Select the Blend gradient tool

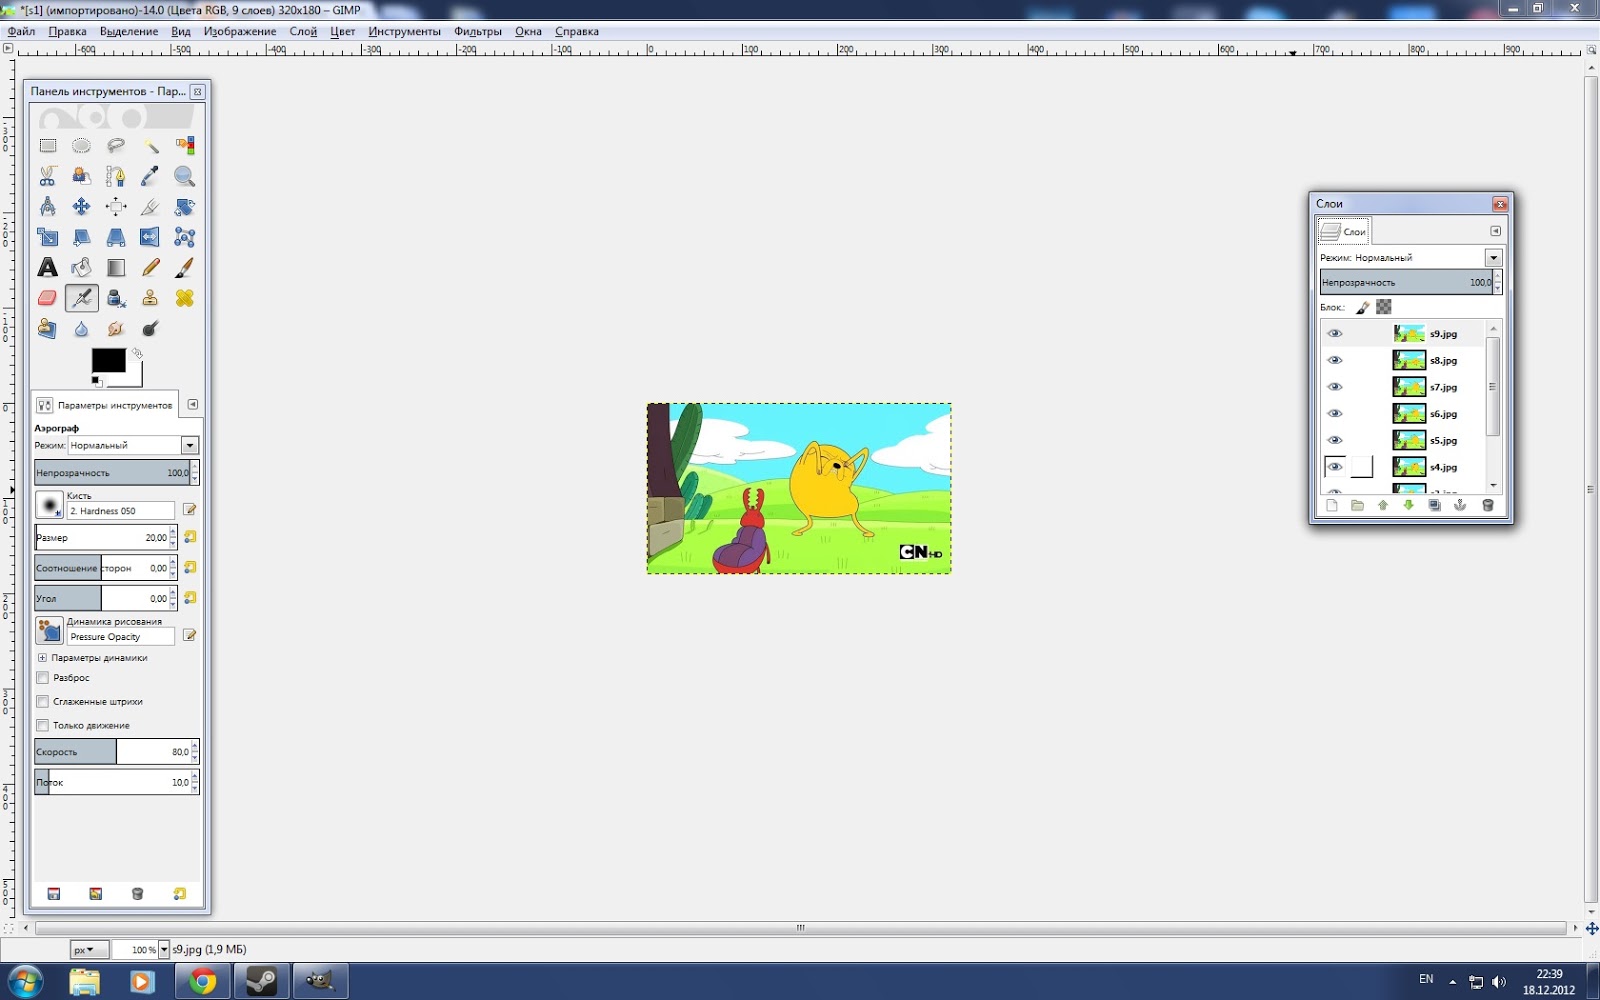click(116, 268)
